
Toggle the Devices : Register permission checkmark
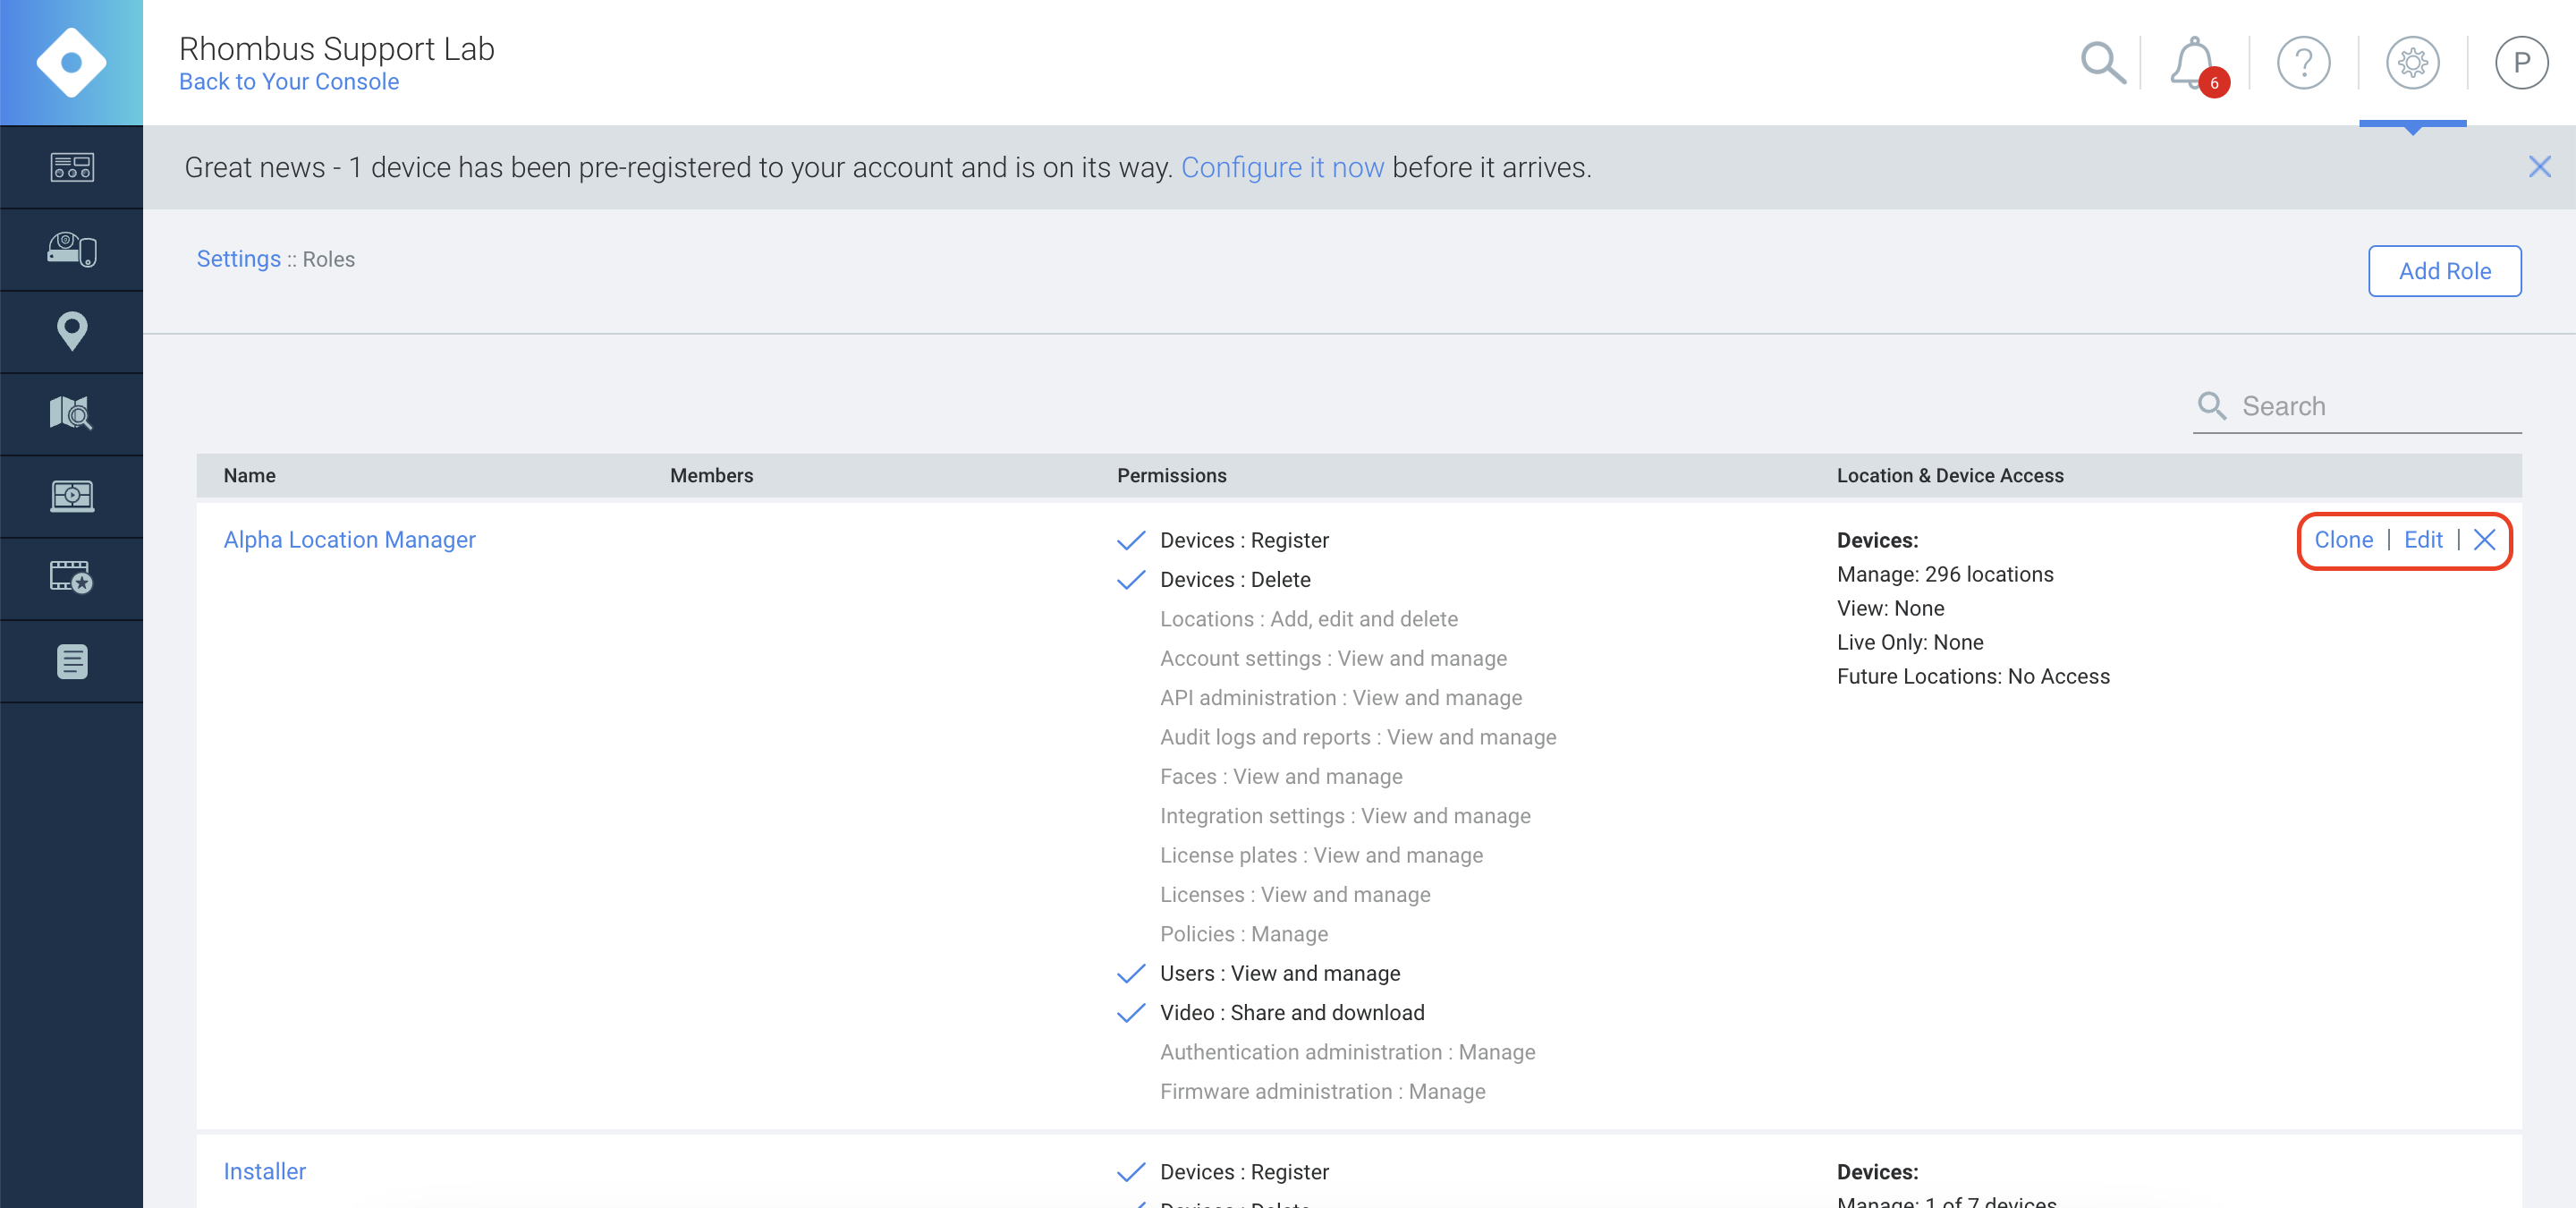tap(1130, 540)
